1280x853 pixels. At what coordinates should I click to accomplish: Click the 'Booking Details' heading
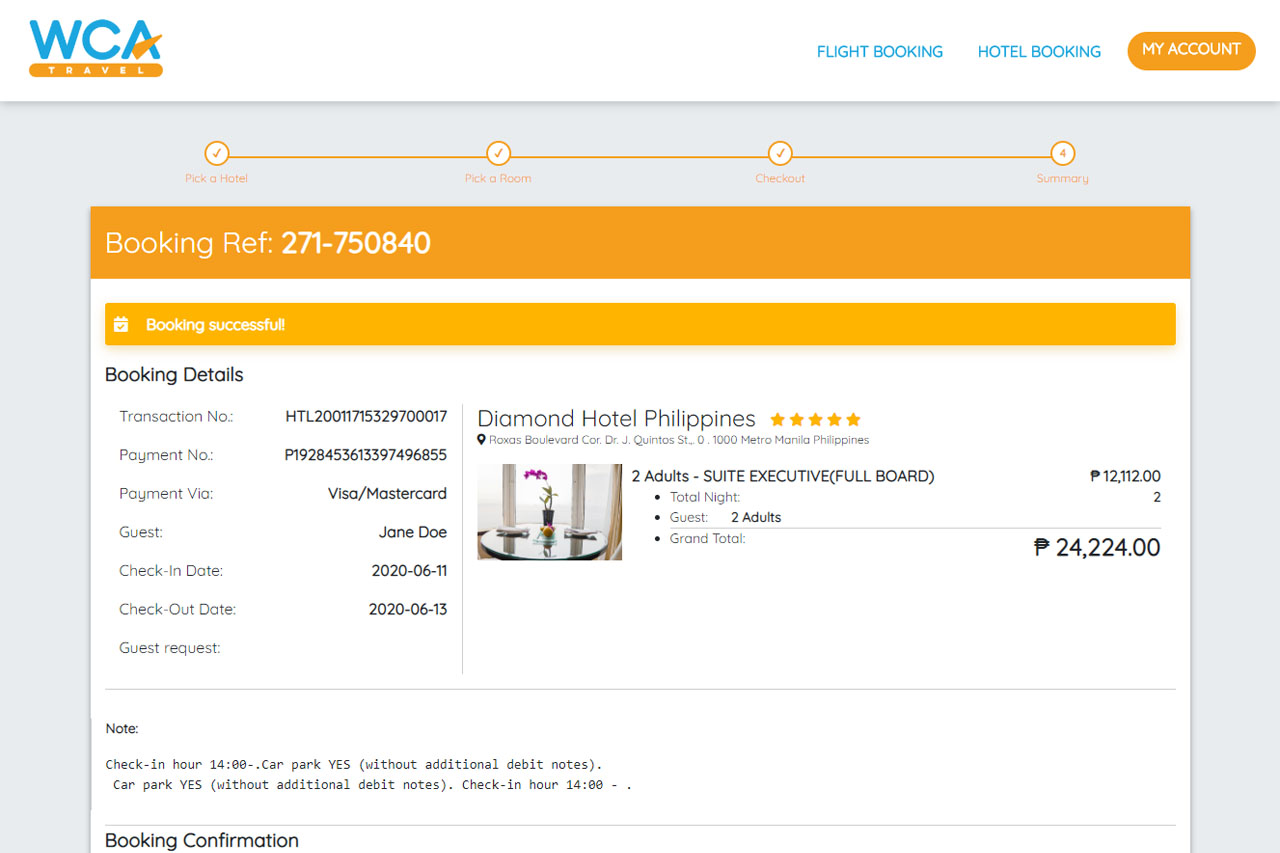[174, 375]
